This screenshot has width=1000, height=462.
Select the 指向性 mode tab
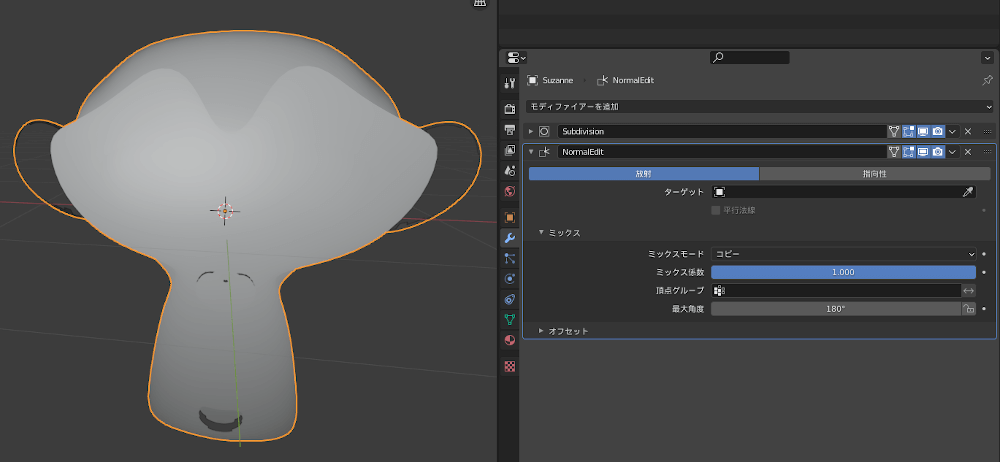874,174
